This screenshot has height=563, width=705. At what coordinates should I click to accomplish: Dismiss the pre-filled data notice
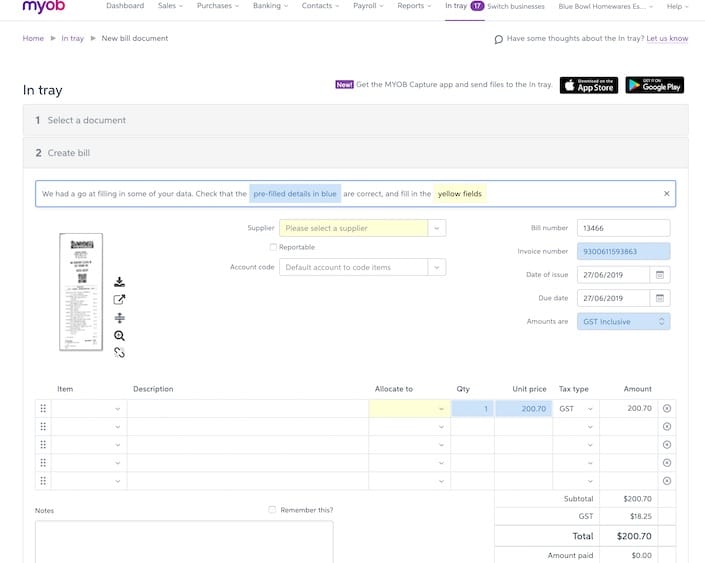tap(667, 193)
